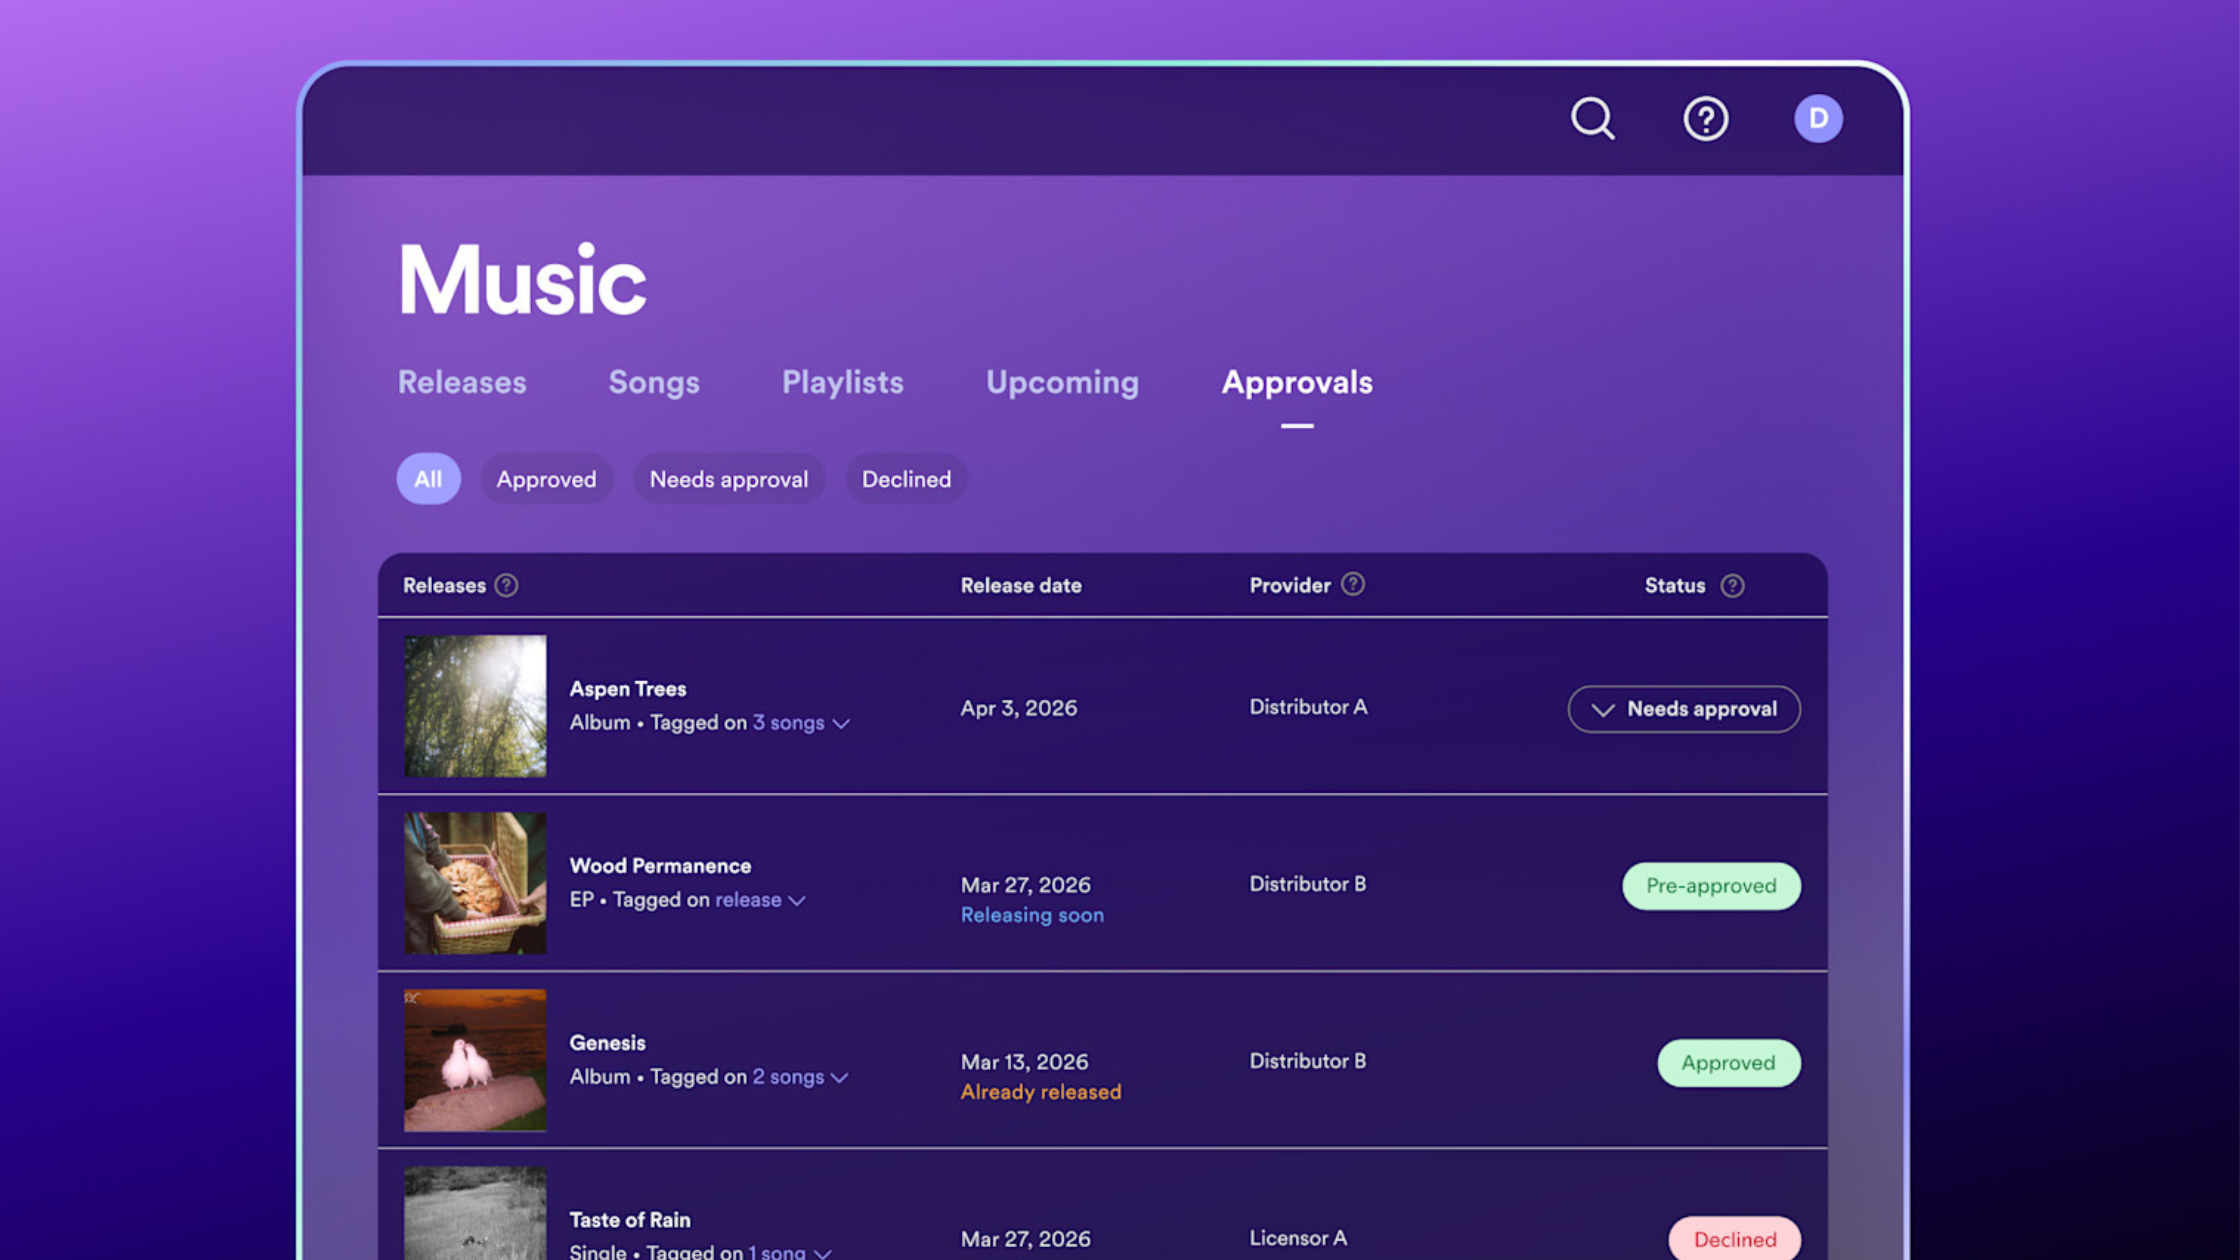Viewport: 2240px width, 1260px height.
Task: Filter by Approved chip
Action: point(546,479)
